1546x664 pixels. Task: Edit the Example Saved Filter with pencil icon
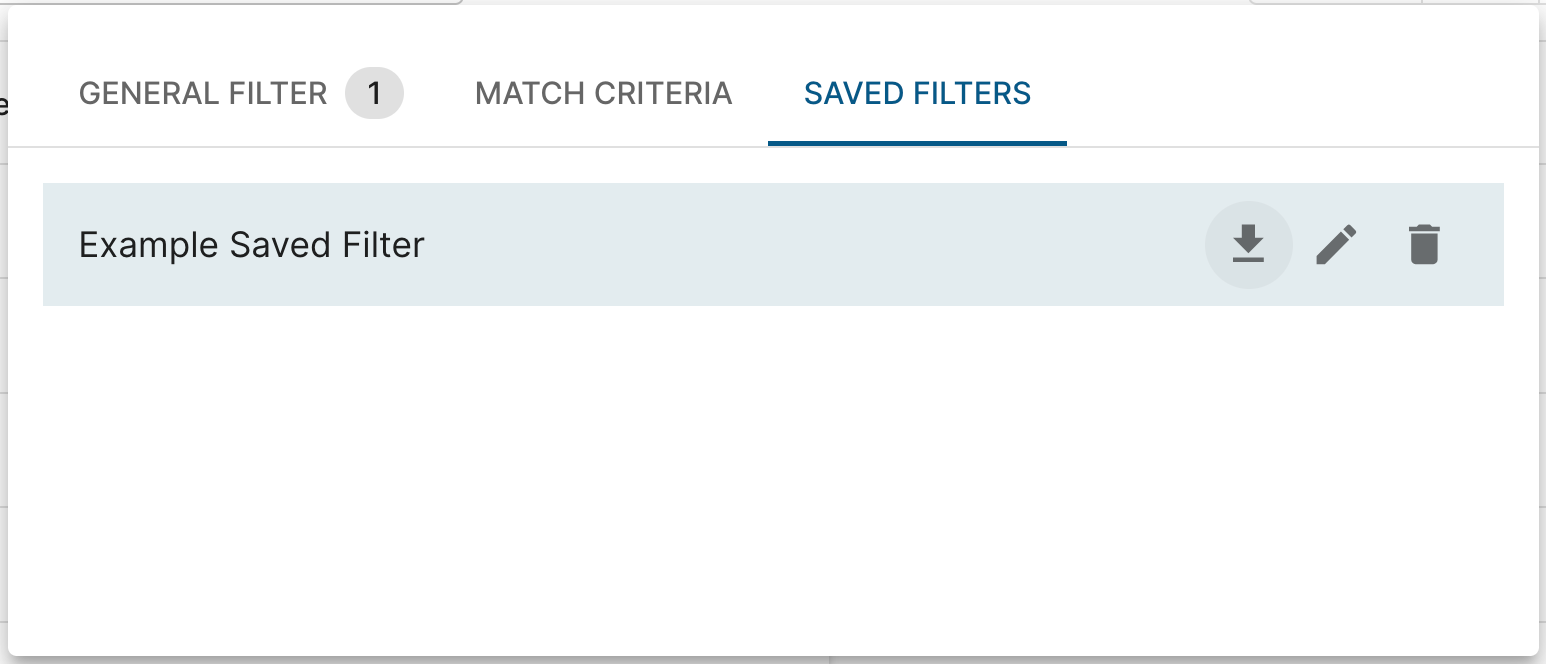(1336, 244)
